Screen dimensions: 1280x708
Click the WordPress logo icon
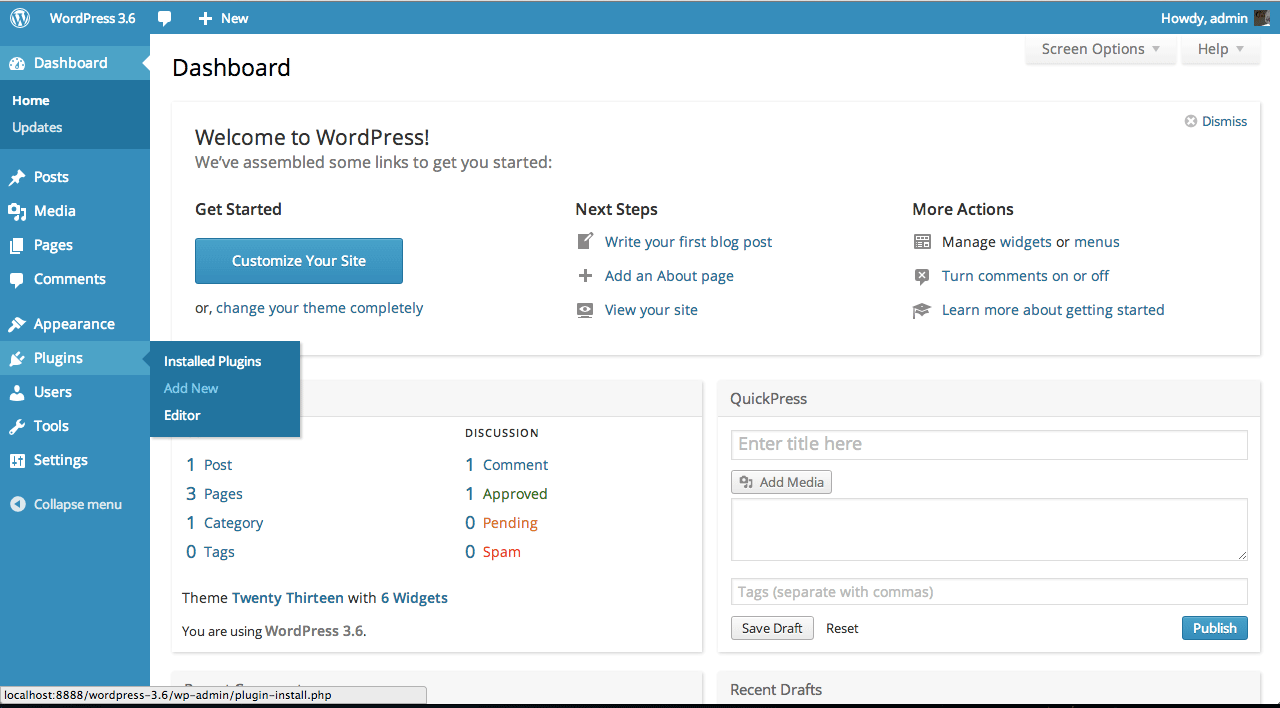(x=20, y=18)
